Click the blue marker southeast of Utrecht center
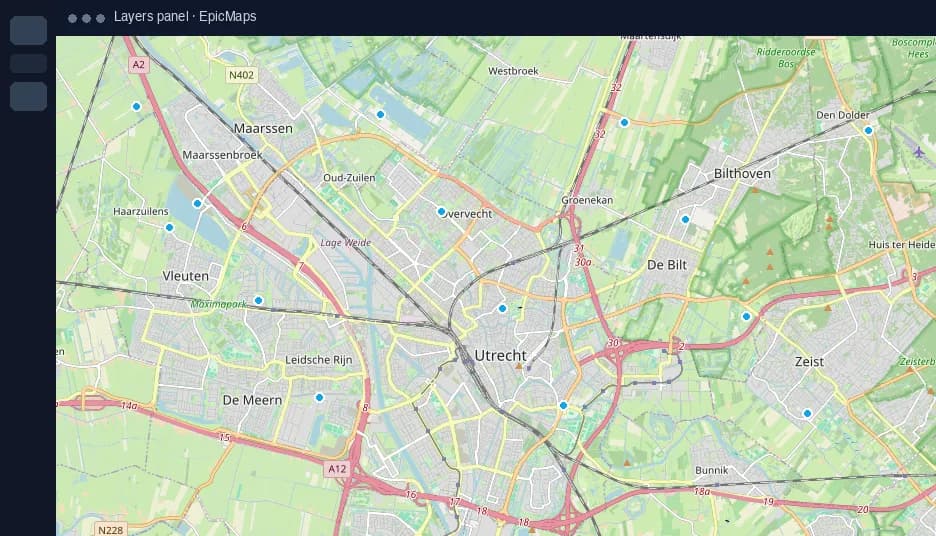The height and width of the screenshot is (536, 936). point(563,405)
